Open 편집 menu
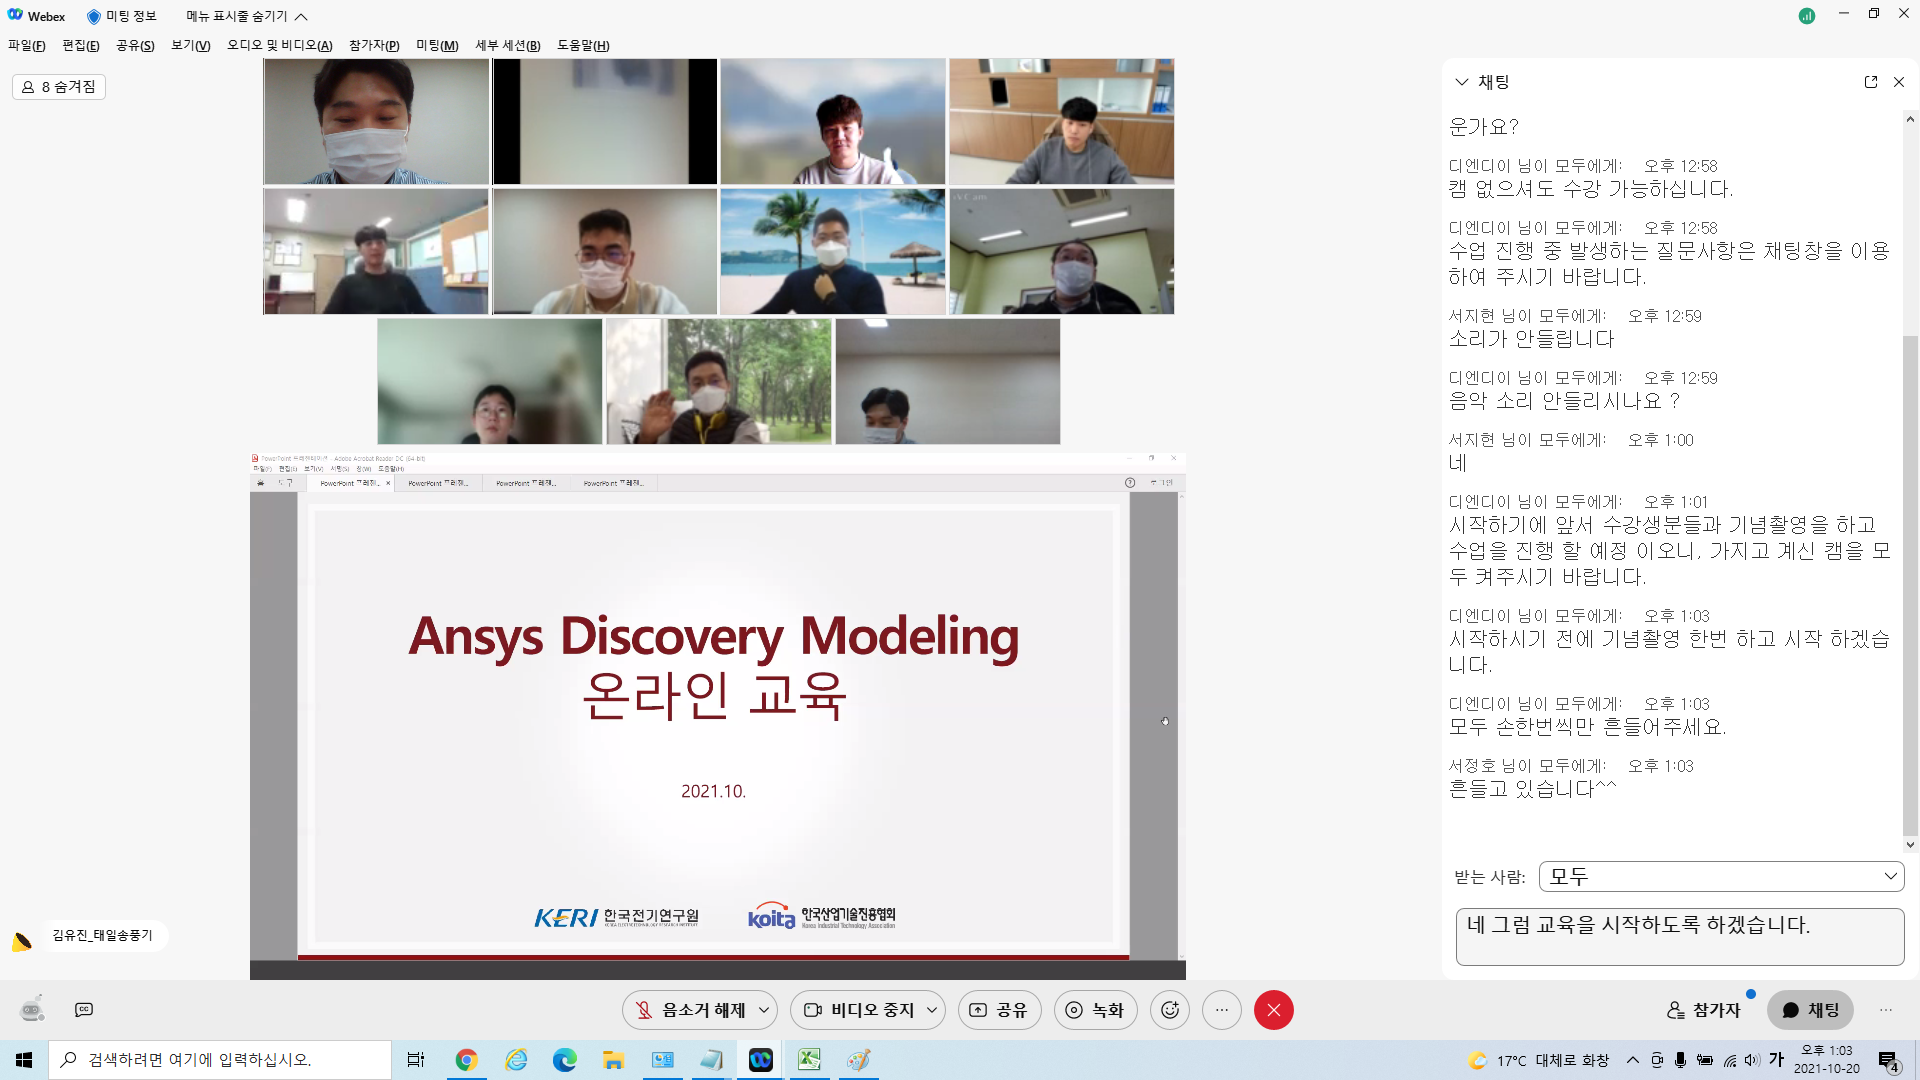This screenshot has height=1080, width=1920. [81, 46]
